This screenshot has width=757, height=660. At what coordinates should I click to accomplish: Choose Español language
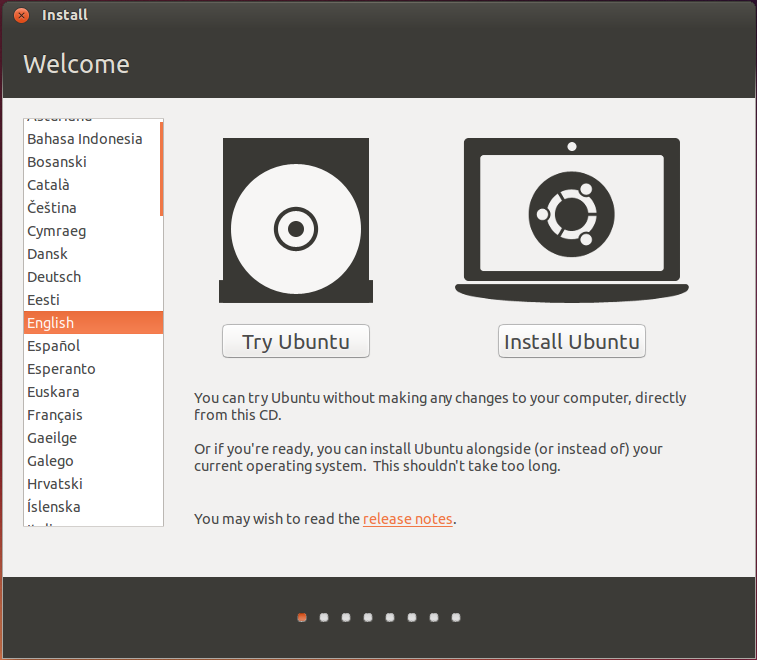click(x=93, y=346)
